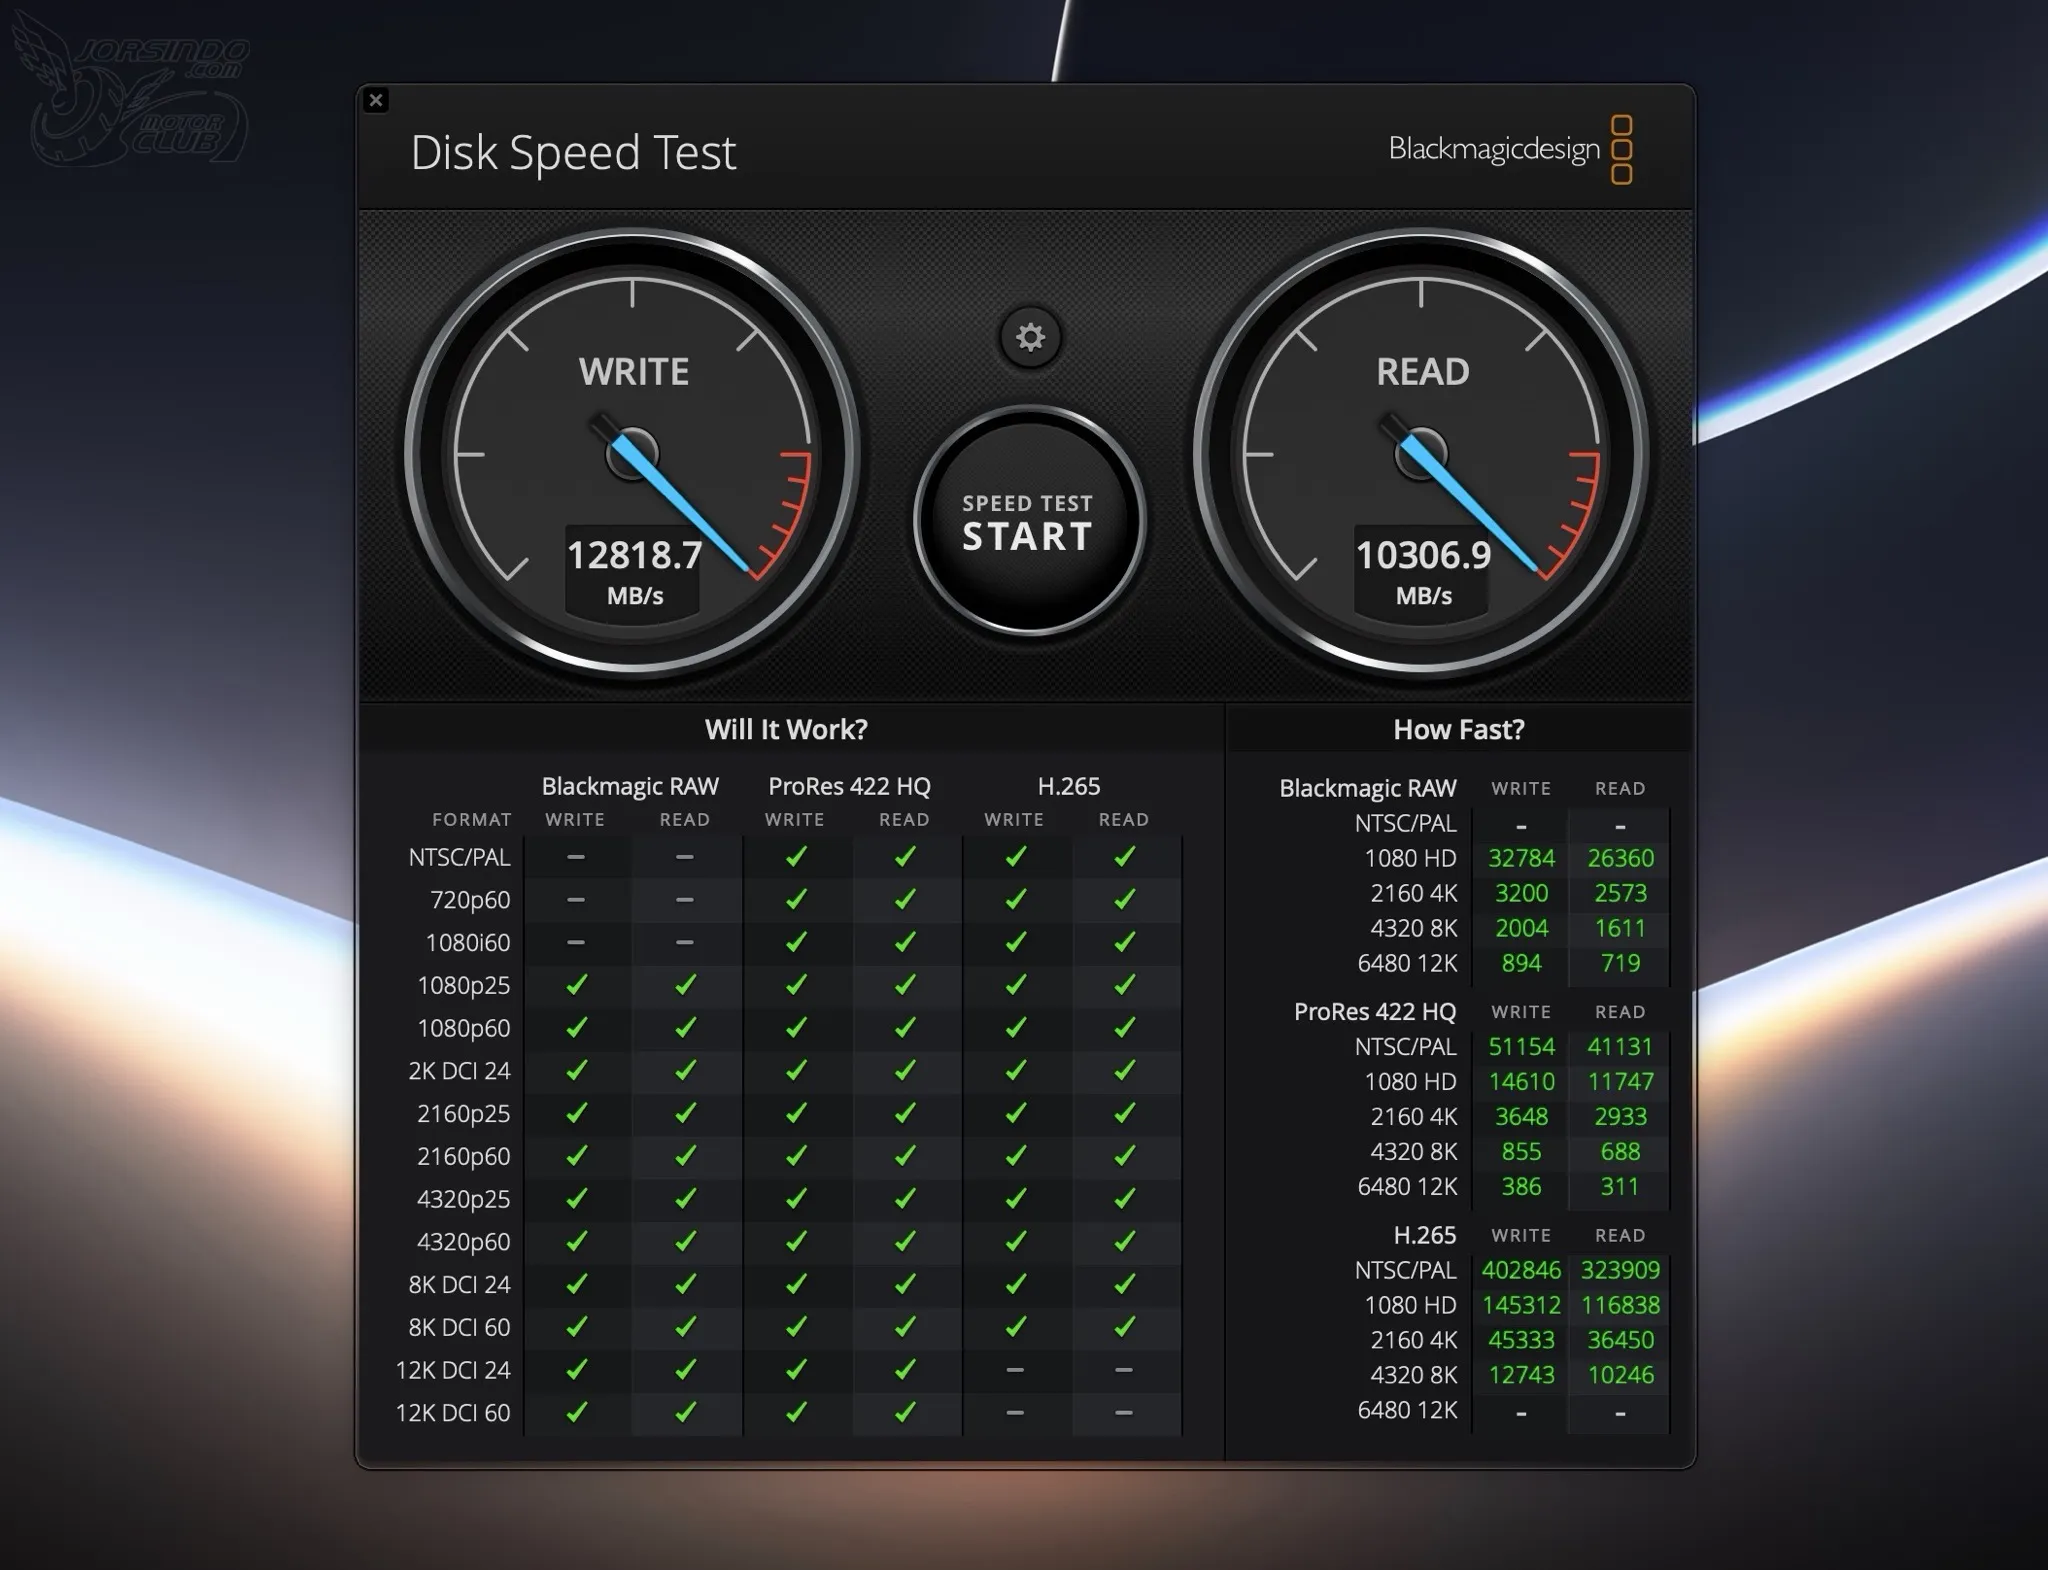Open settings with the gear icon
Image resolution: width=2048 pixels, height=1570 pixels.
click(x=1030, y=337)
